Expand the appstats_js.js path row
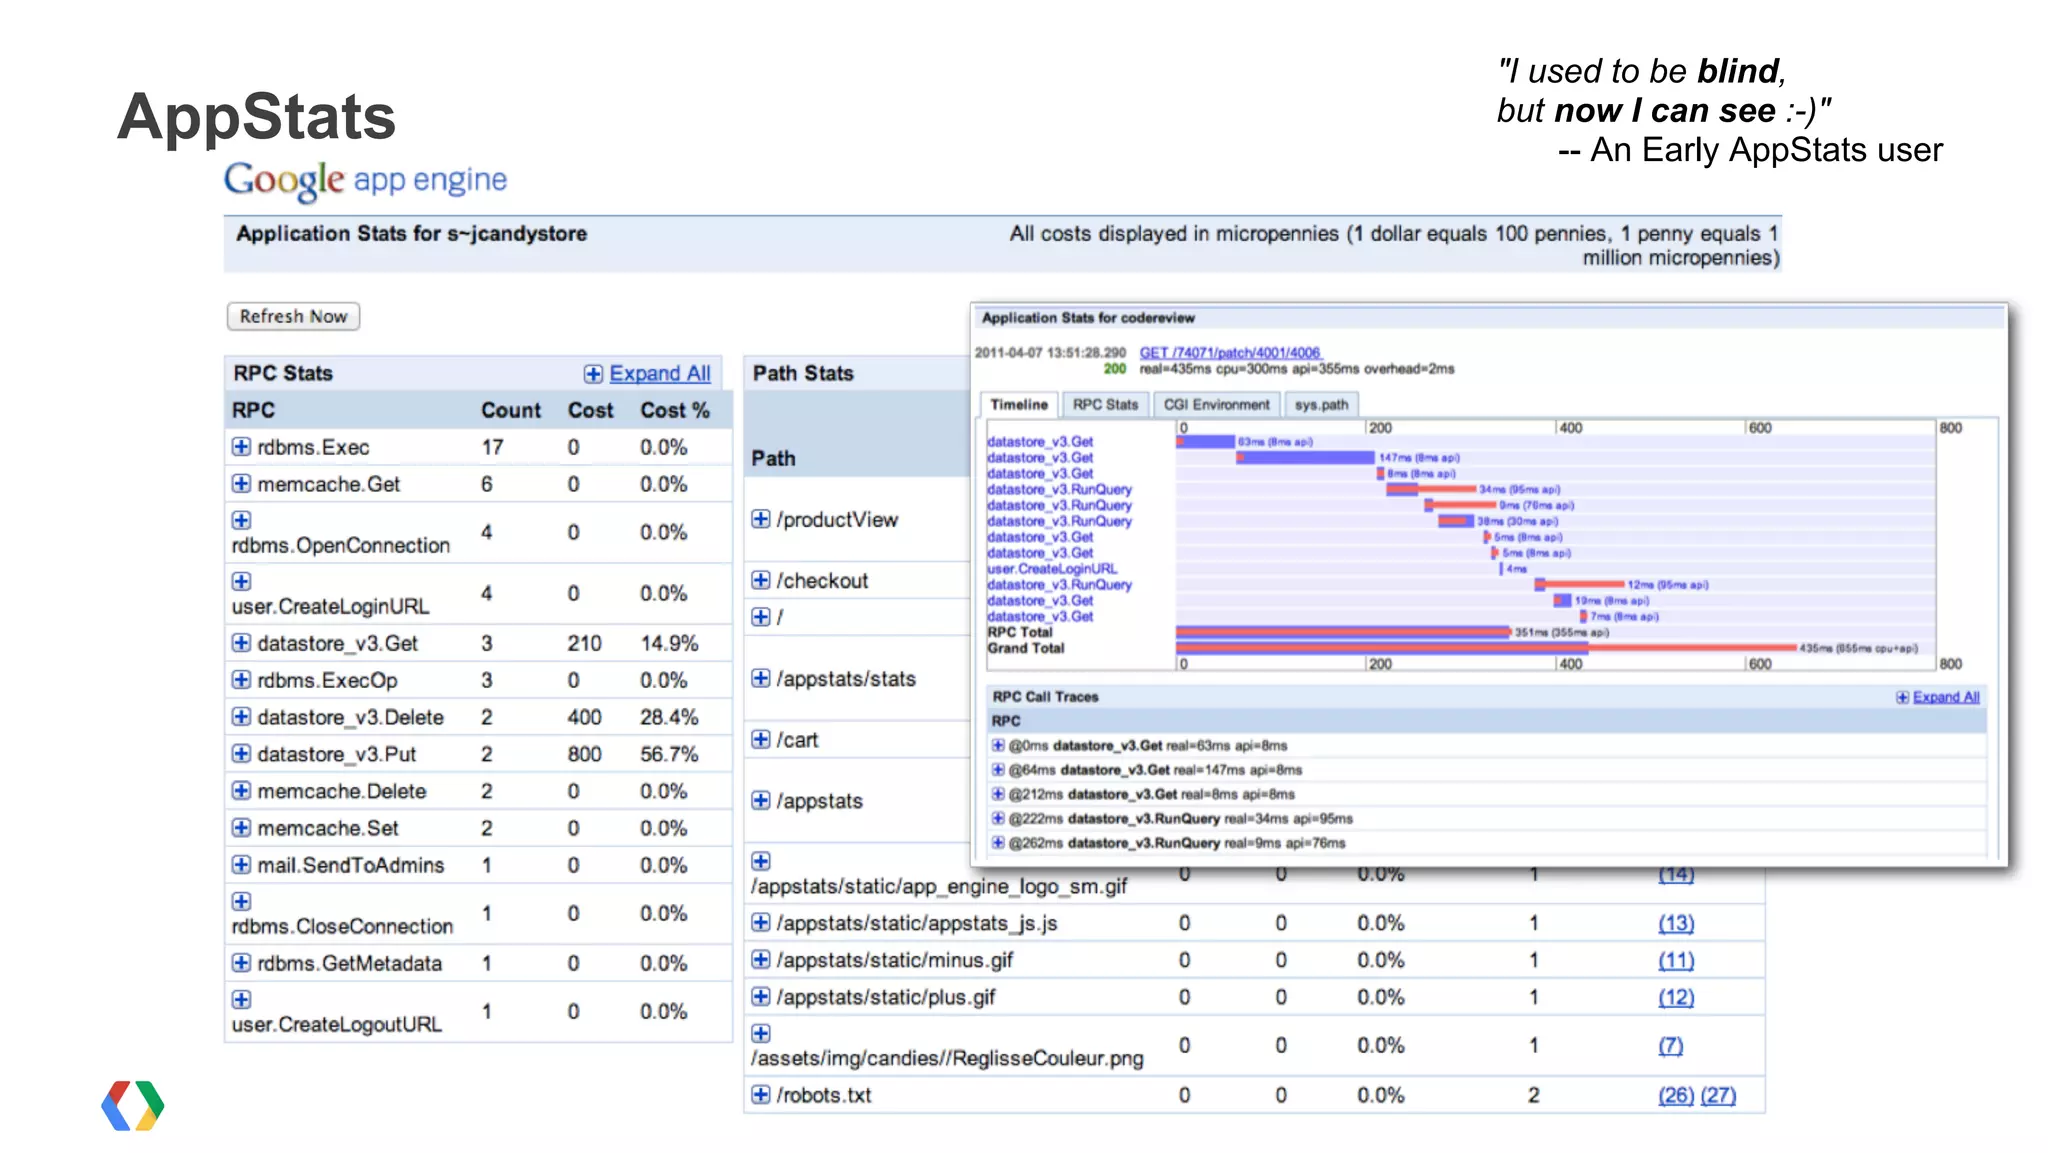This screenshot has width=2048, height=1153. point(761,922)
